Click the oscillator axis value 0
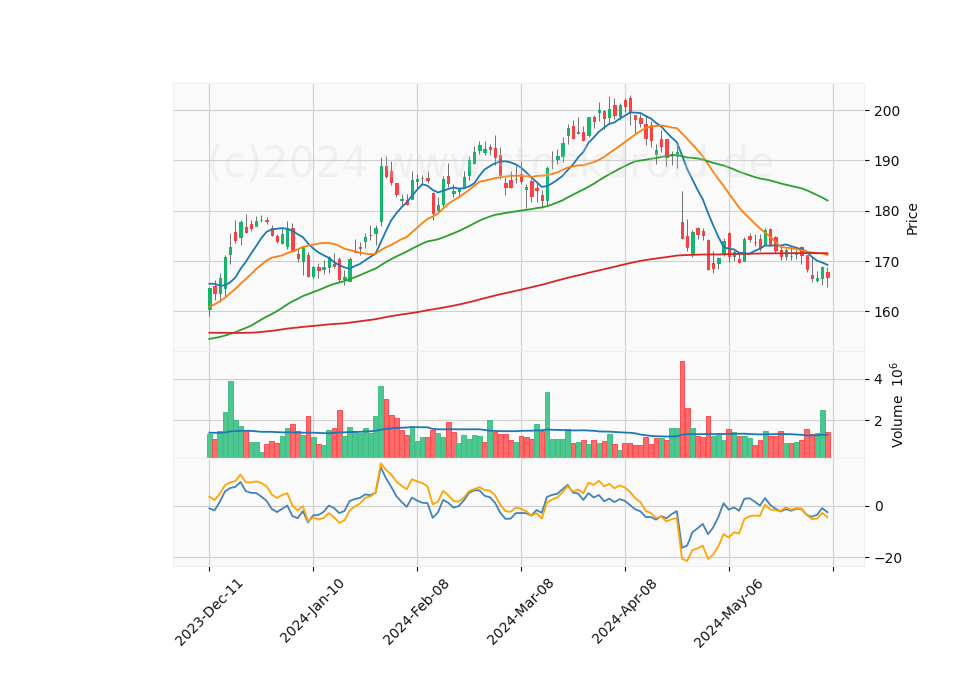The width and height of the screenshot is (960, 690). [879, 506]
